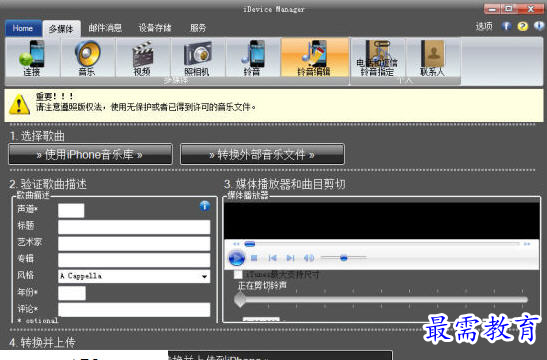Click the yellow warning triangle icon

coord(19,105)
